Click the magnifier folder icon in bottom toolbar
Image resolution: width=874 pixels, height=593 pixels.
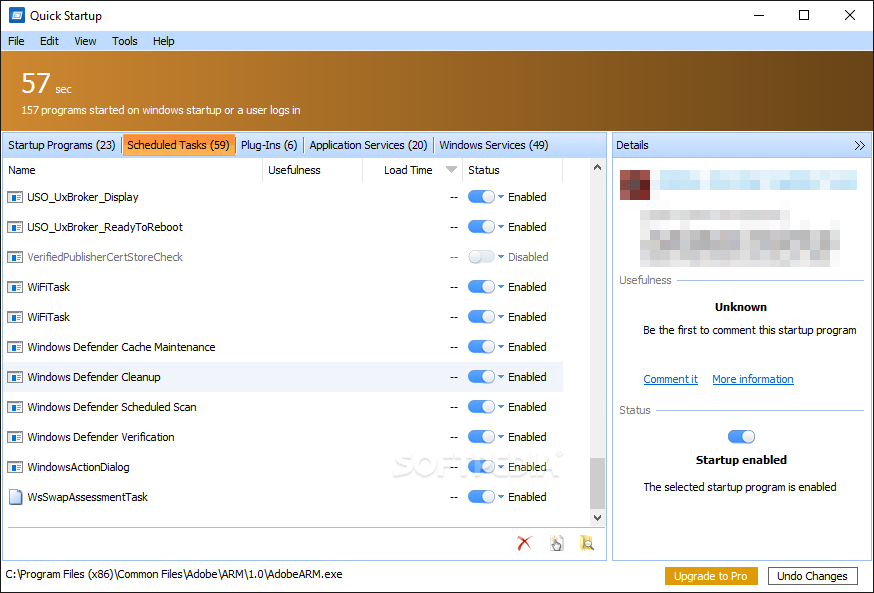(x=586, y=543)
